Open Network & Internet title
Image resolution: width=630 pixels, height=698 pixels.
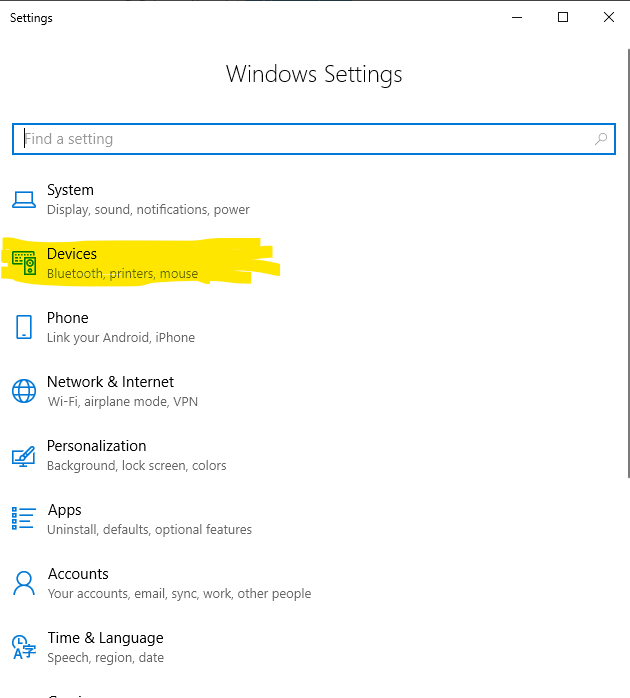110,382
